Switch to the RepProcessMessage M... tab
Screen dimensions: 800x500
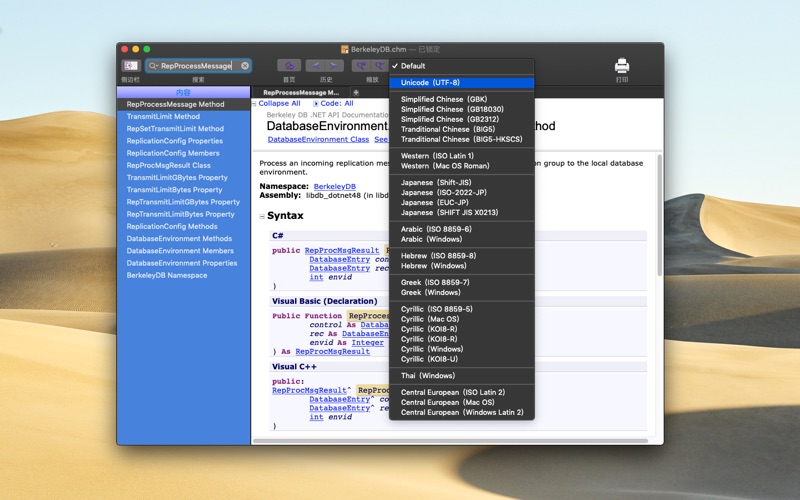point(301,92)
